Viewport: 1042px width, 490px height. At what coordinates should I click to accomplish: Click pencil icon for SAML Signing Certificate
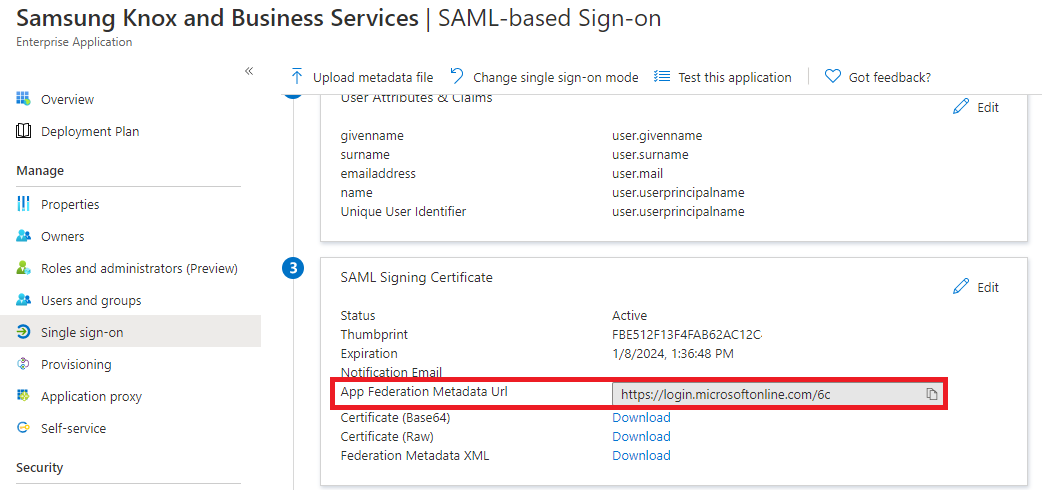tap(960, 287)
